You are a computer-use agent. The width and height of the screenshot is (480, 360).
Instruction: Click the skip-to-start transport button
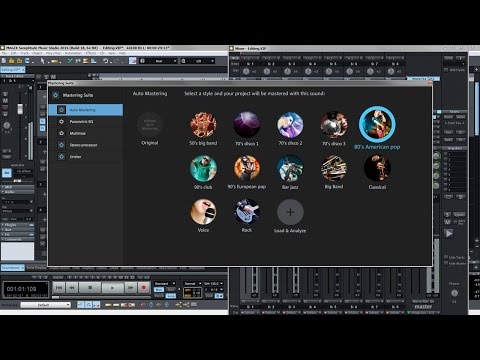[x=59, y=287]
